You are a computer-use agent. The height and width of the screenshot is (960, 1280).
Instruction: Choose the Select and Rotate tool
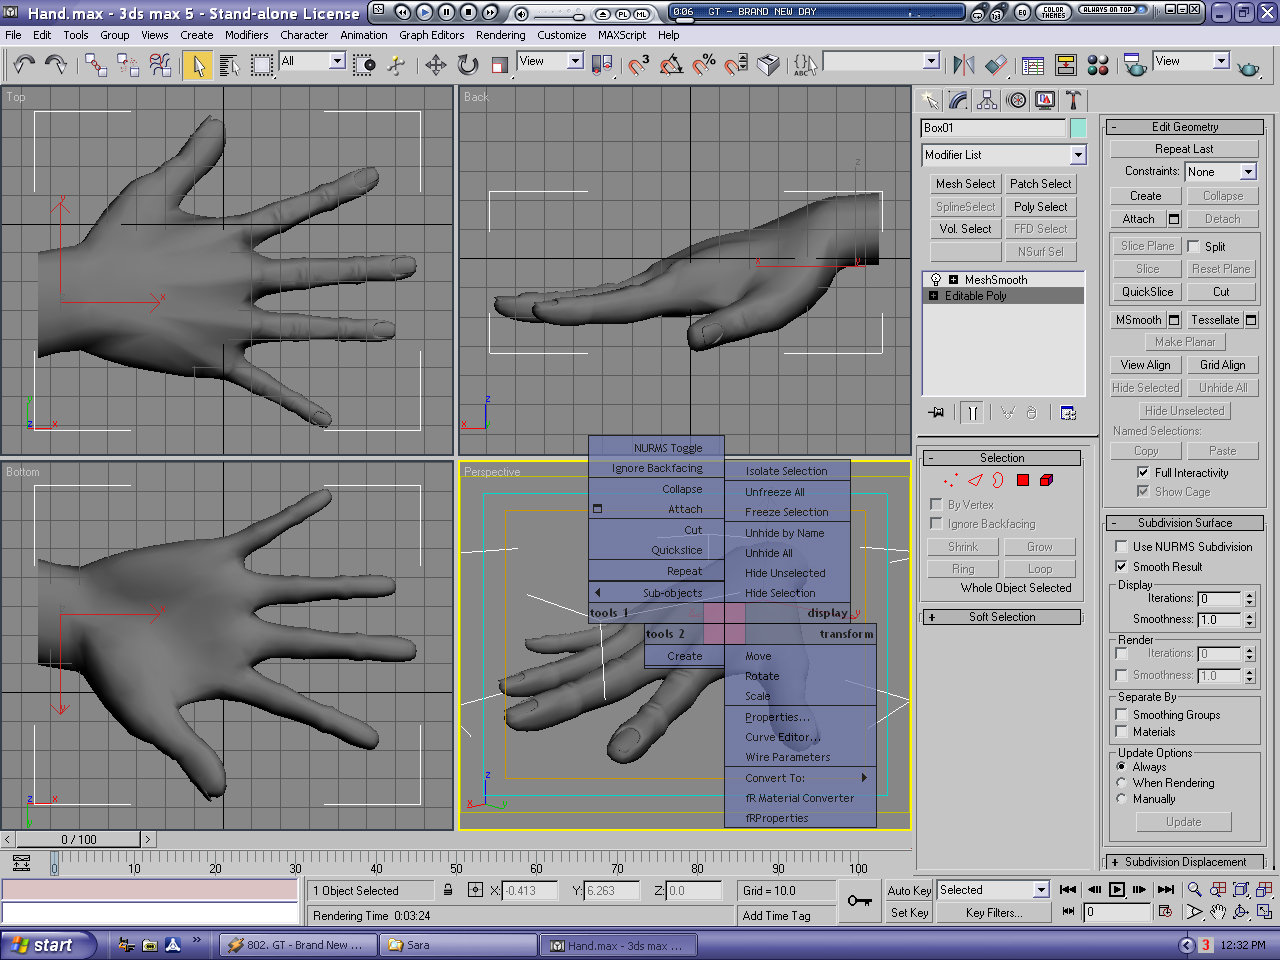click(x=468, y=65)
